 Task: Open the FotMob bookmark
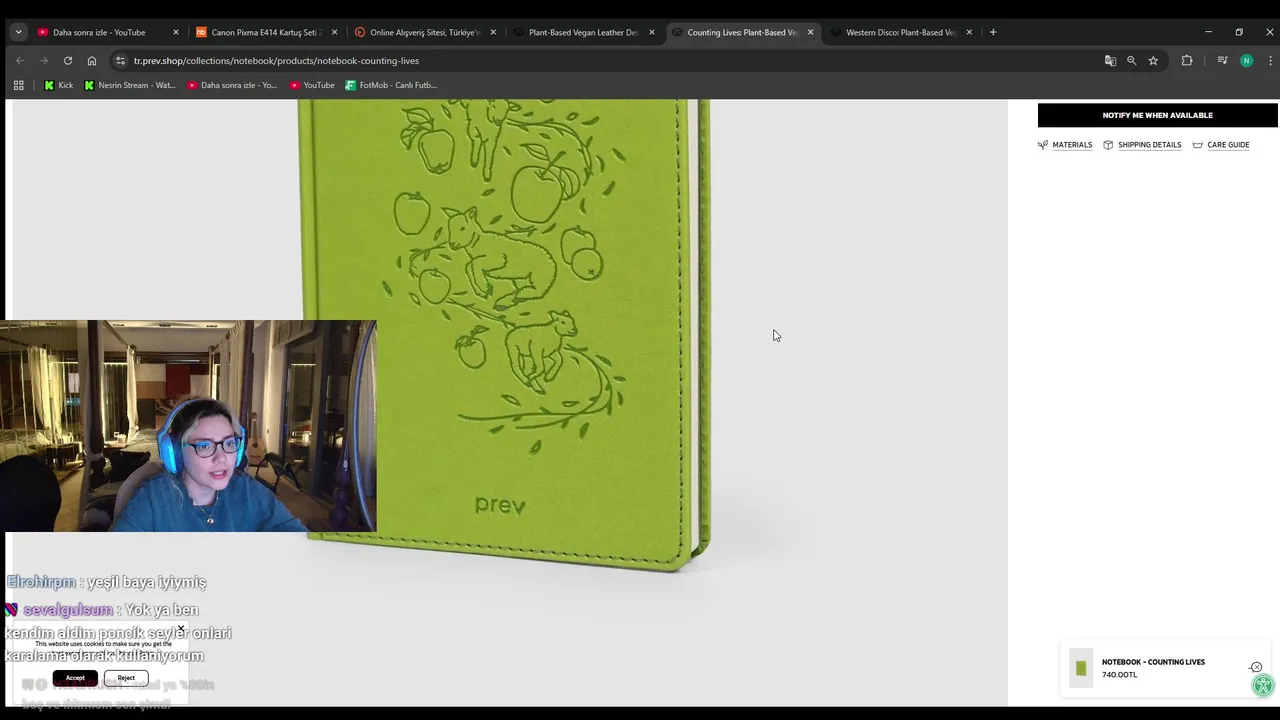click(x=391, y=85)
